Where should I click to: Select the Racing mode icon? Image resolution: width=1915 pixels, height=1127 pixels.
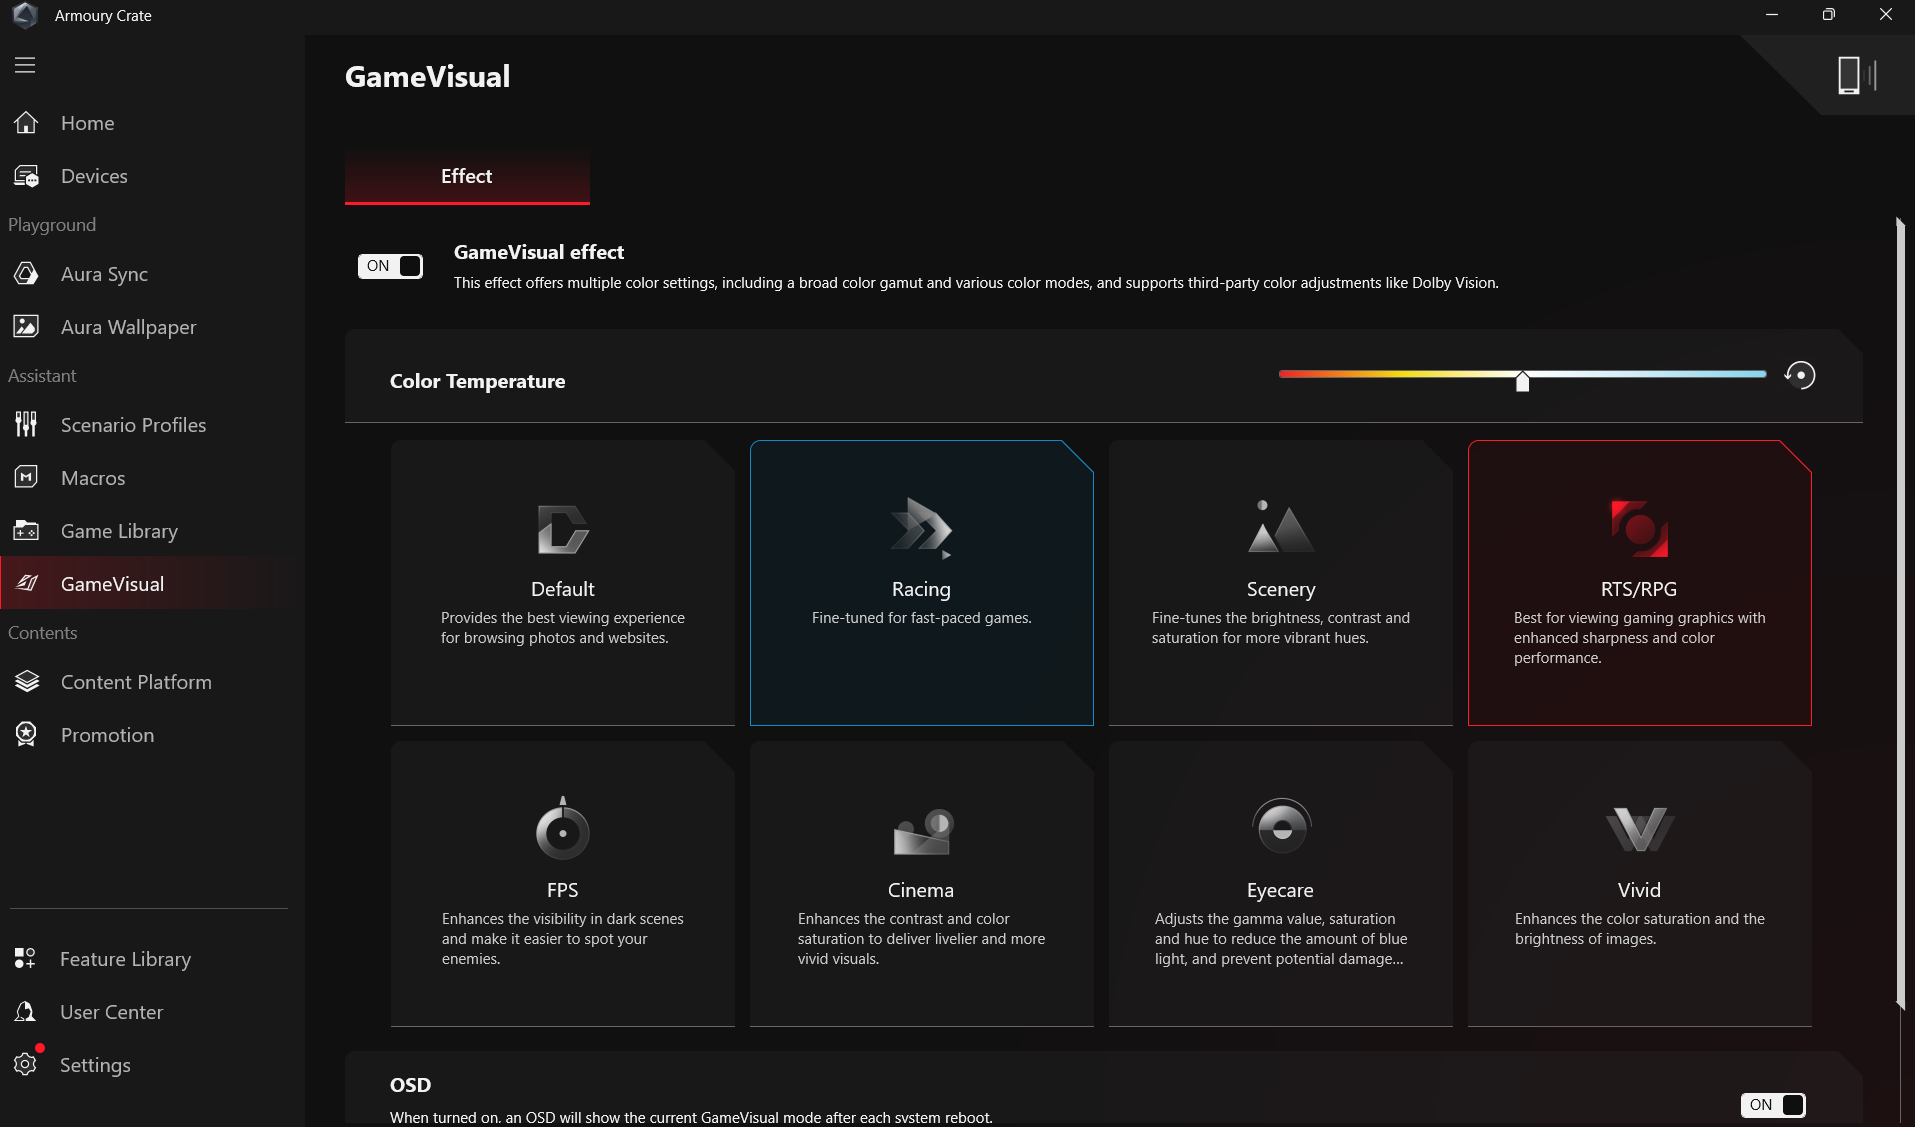tap(921, 527)
